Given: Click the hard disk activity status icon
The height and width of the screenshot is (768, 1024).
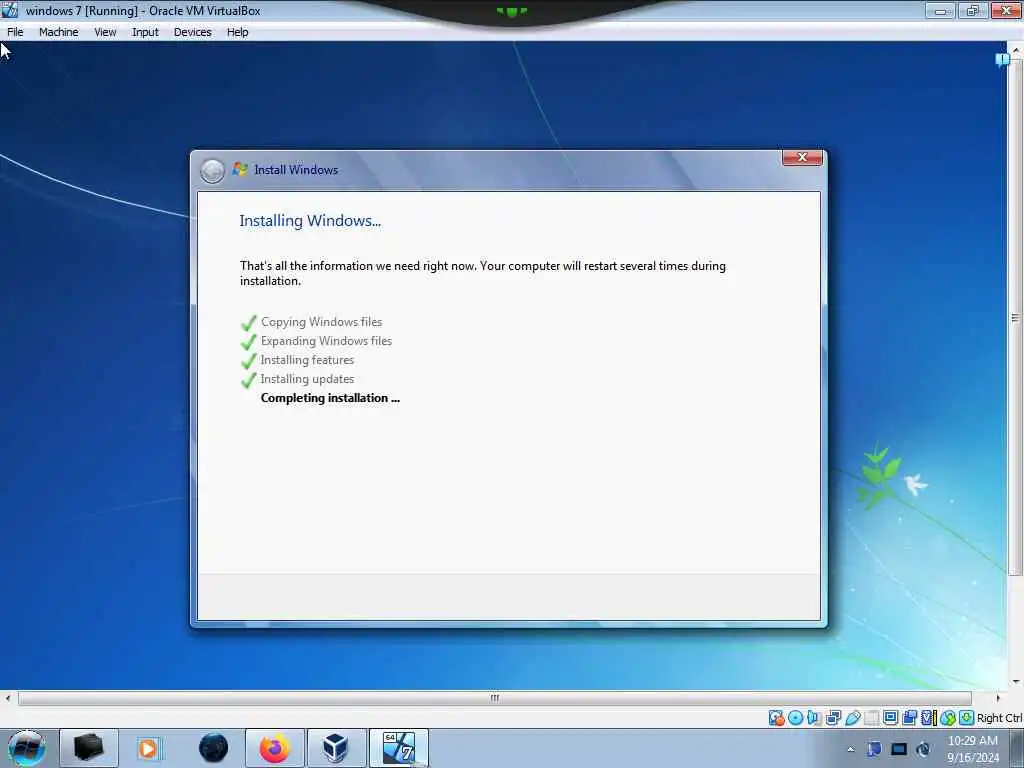Looking at the screenshot, I should point(776,718).
